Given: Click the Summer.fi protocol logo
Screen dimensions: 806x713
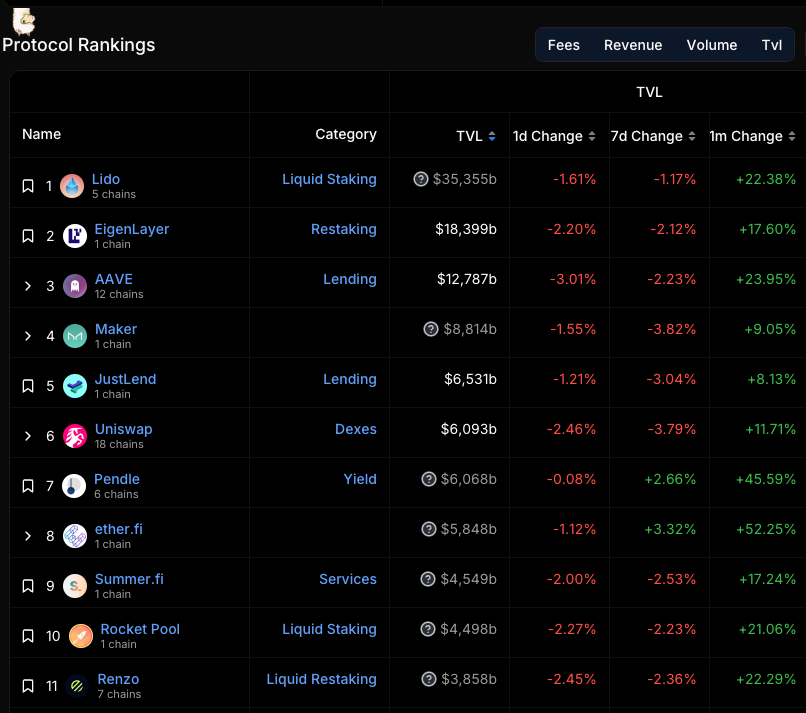Looking at the screenshot, I should point(75,586).
